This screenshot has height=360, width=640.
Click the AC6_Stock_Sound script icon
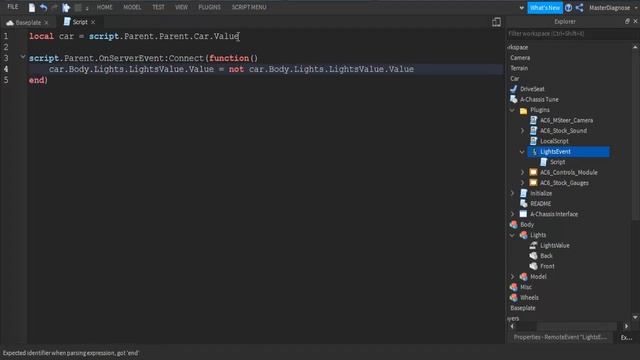533,131
